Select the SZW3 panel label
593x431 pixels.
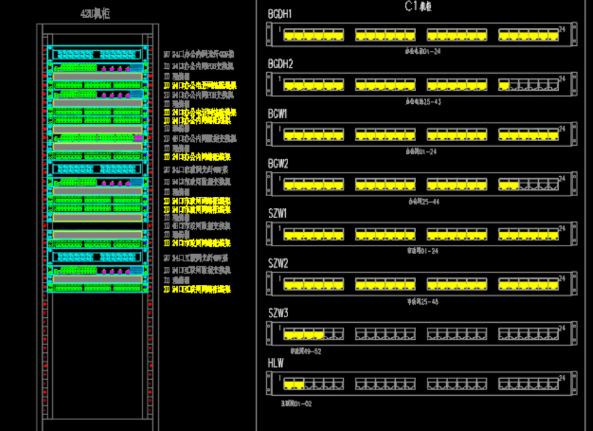click(x=278, y=313)
